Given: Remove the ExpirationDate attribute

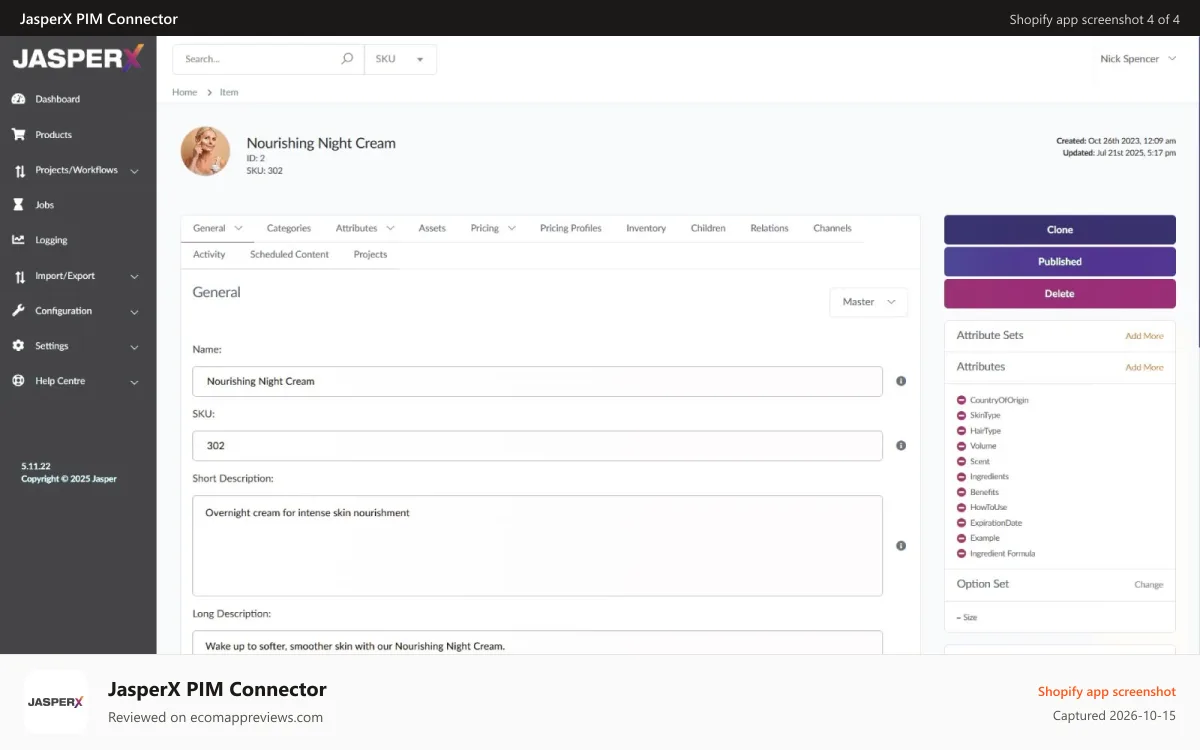Looking at the screenshot, I should click(961, 523).
